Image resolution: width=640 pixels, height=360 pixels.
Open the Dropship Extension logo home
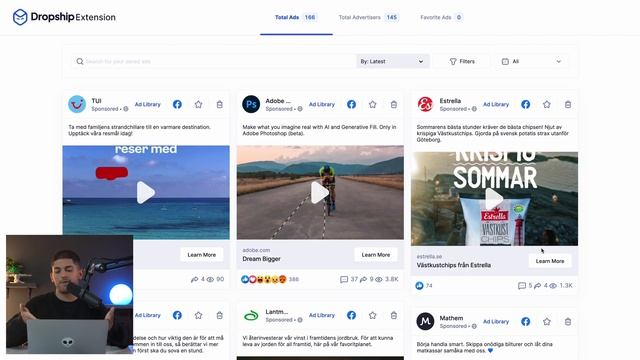tap(64, 17)
